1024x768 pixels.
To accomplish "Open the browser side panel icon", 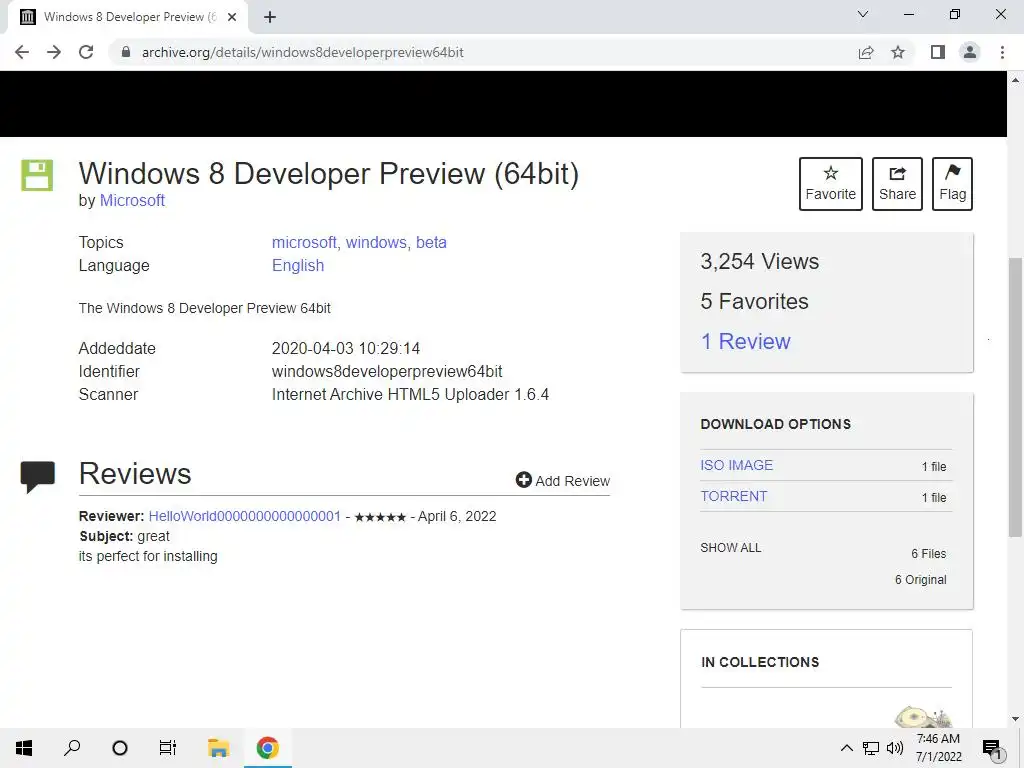I will click(938, 52).
